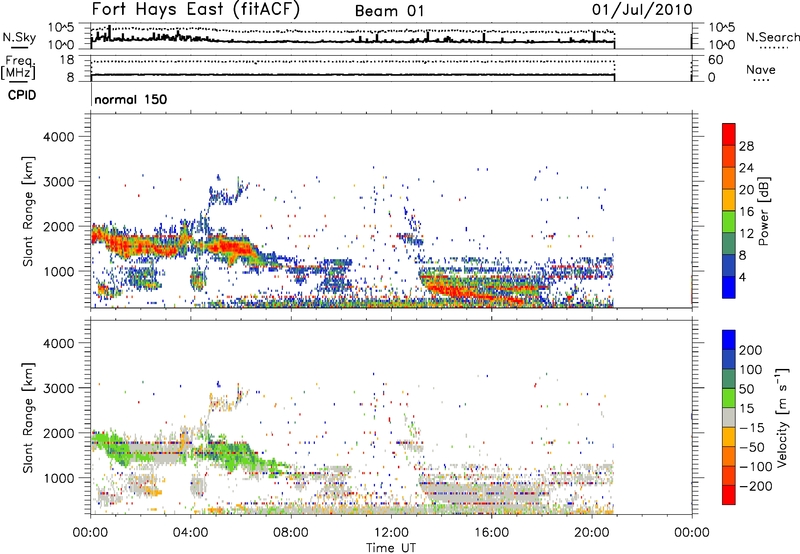
Task: Click the '24' label on Power colorbar
Action: (746, 168)
